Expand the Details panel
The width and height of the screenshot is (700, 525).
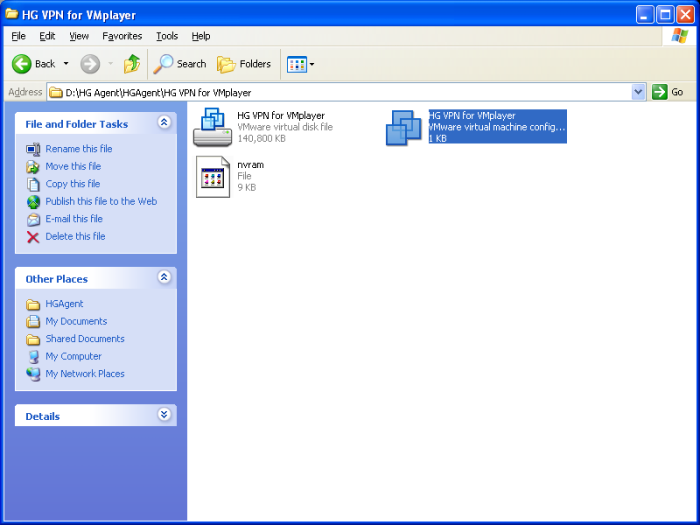(x=164, y=414)
